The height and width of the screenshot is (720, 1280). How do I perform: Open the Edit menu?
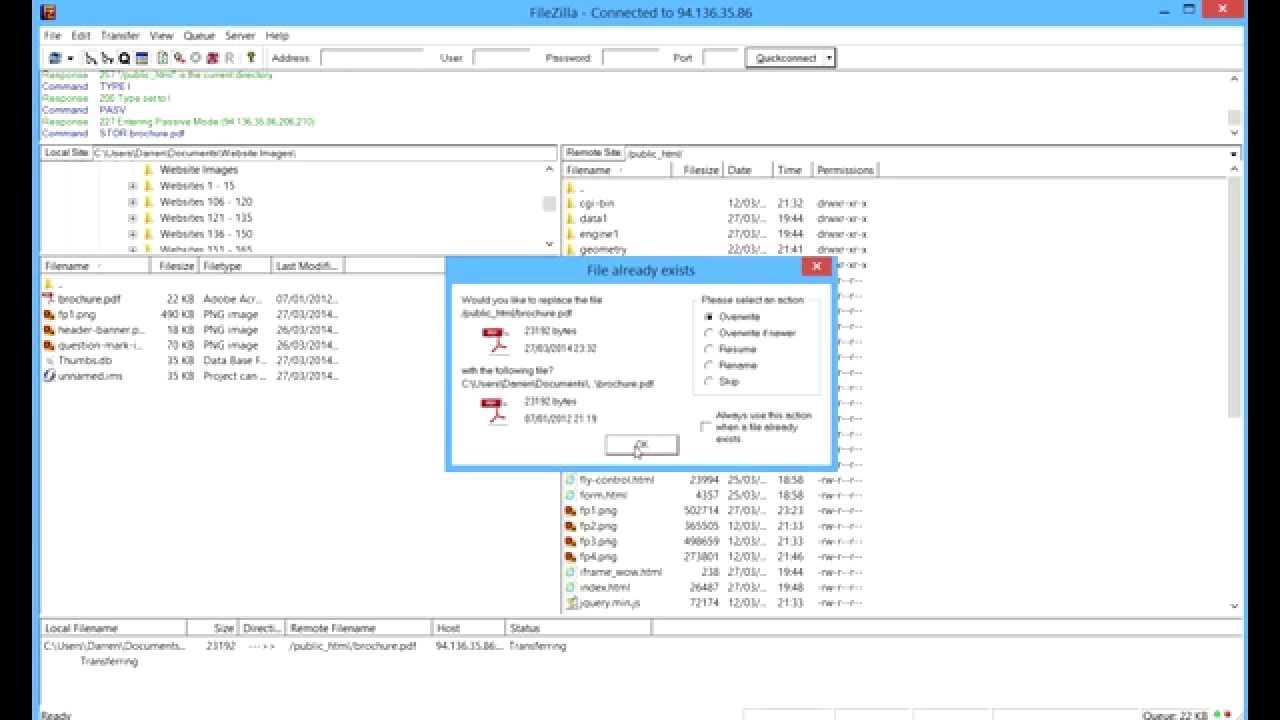click(81, 35)
